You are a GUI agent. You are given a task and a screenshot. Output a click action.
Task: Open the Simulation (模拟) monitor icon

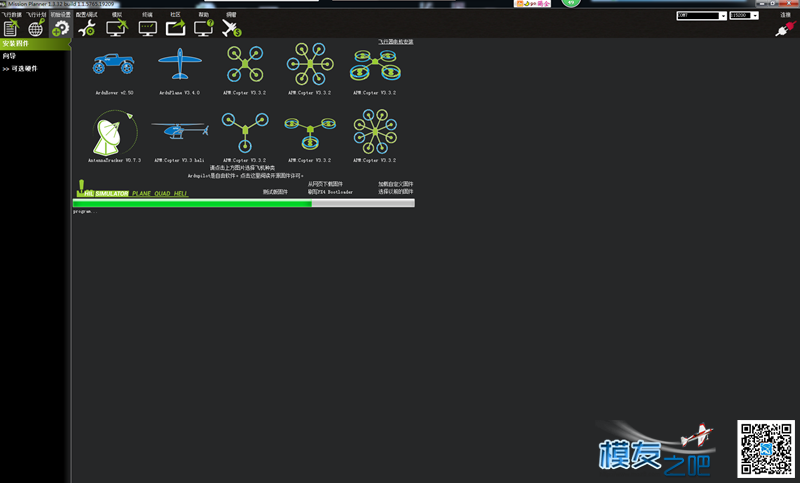[x=117, y=28]
